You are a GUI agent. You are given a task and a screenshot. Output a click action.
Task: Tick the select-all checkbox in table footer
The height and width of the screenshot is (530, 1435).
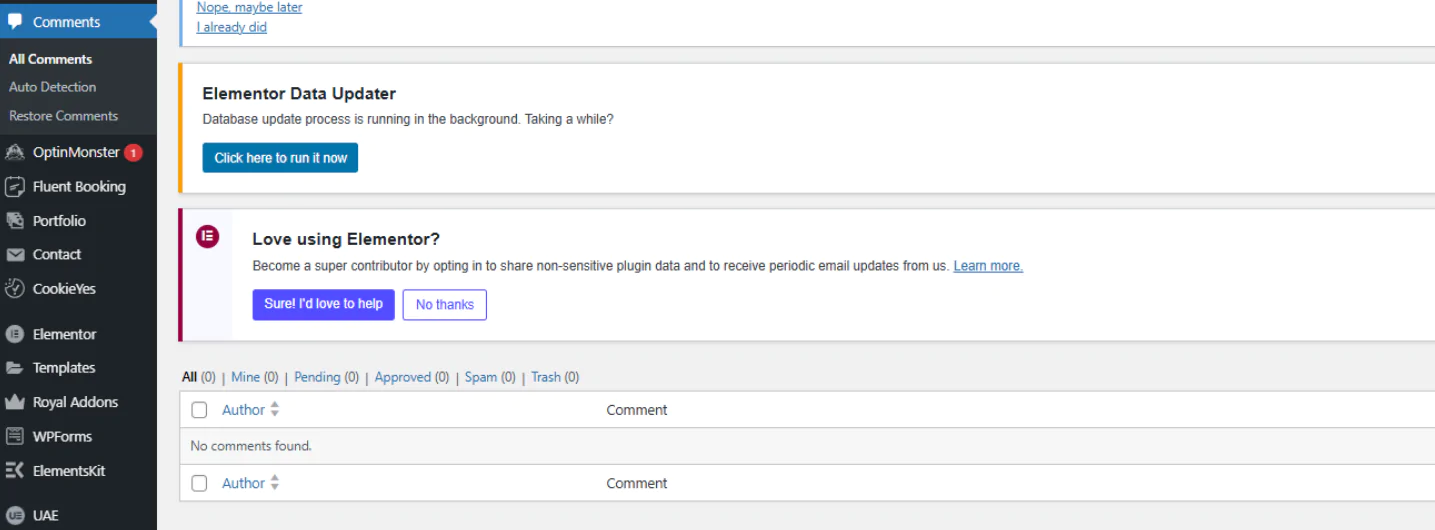click(199, 483)
